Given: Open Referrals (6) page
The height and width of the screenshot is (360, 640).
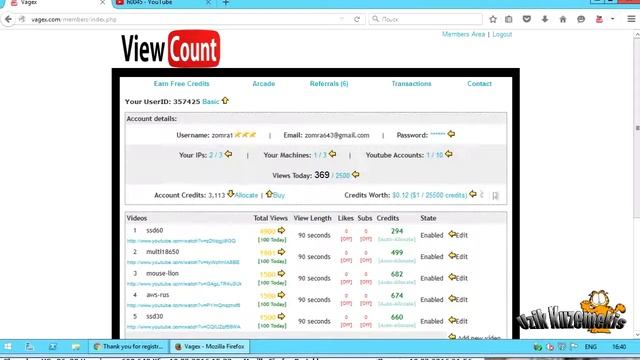Looking at the screenshot, I should (329, 84).
